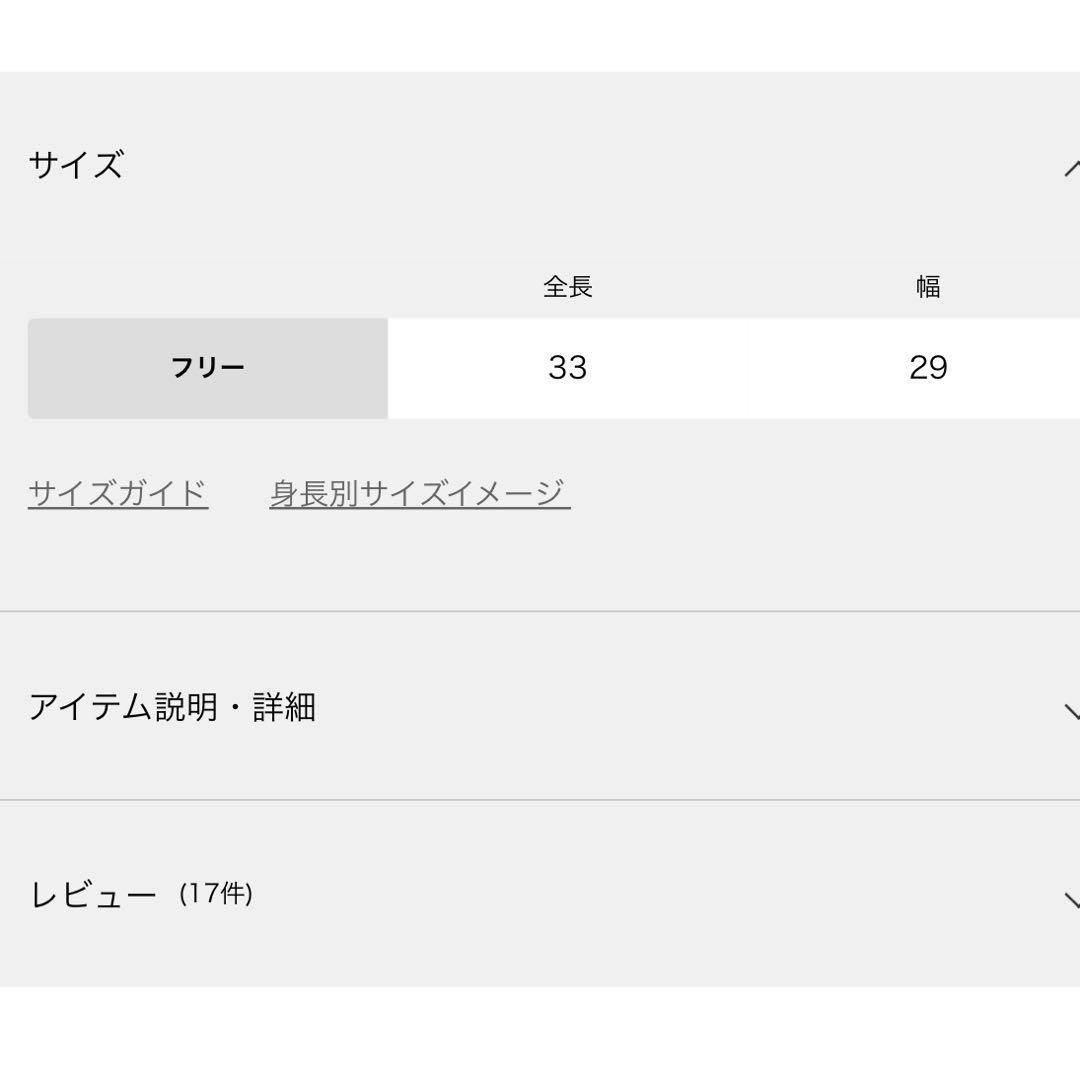Click the white table cell between 33 and 29
This screenshot has height=1080, width=1080.
(748, 368)
